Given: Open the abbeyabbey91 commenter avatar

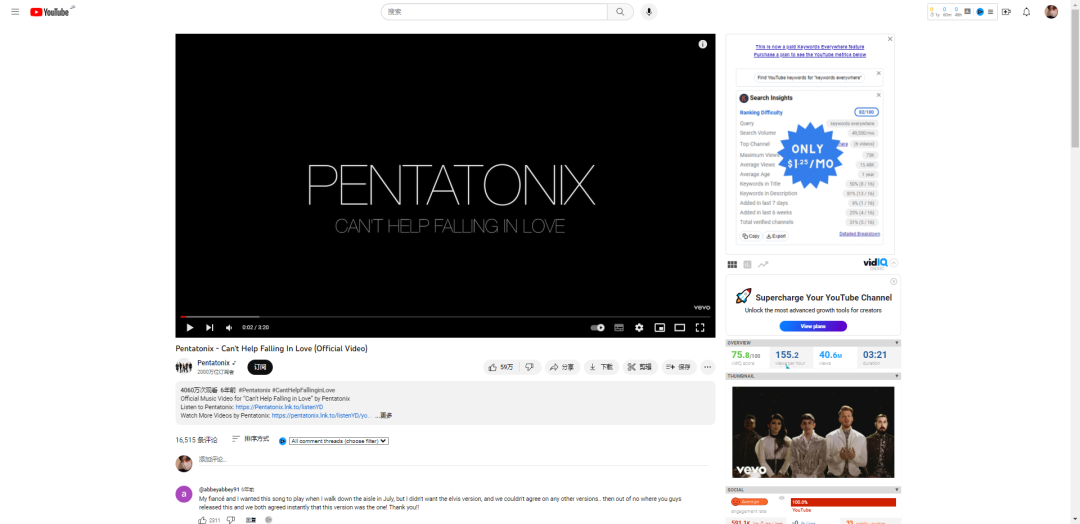Looking at the screenshot, I should pyautogui.click(x=184, y=494).
